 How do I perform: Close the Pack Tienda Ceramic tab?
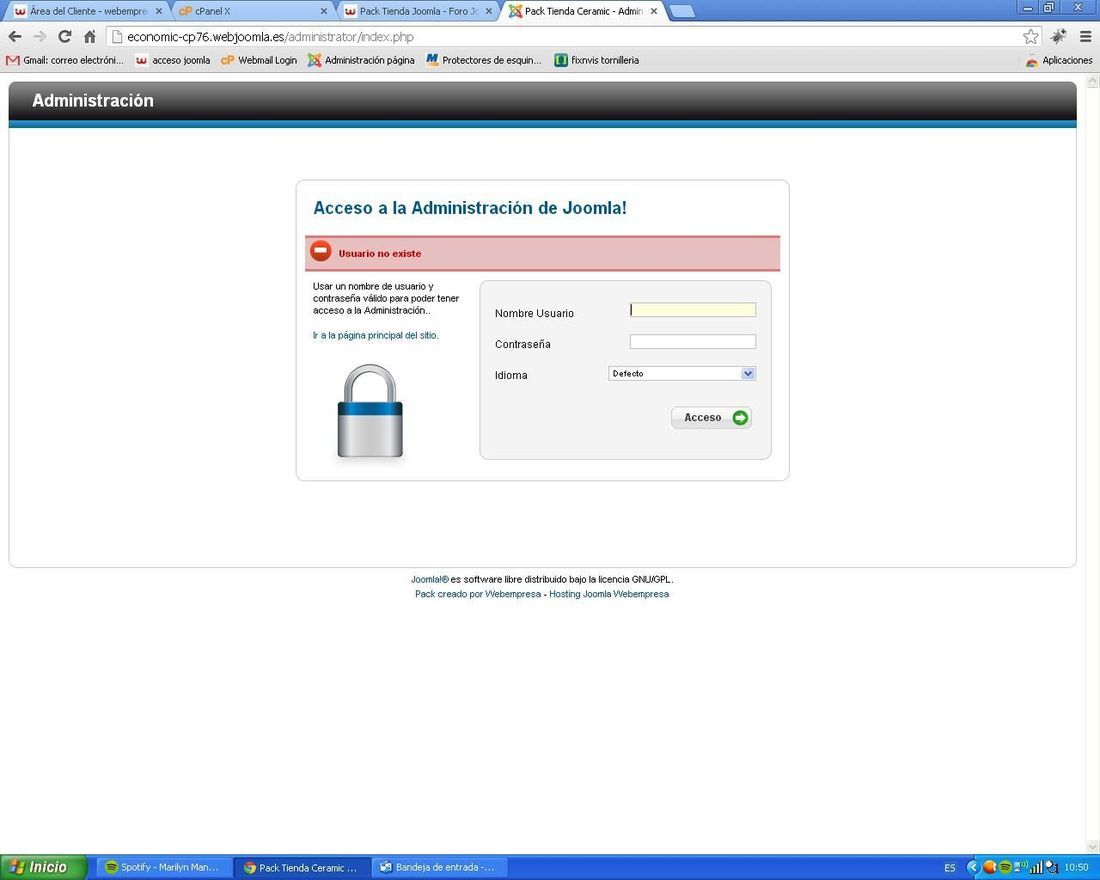tap(654, 11)
